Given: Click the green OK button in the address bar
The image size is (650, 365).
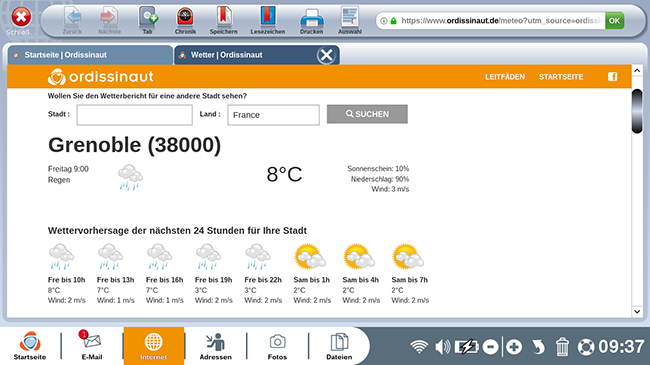Looking at the screenshot, I should coord(614,20).
